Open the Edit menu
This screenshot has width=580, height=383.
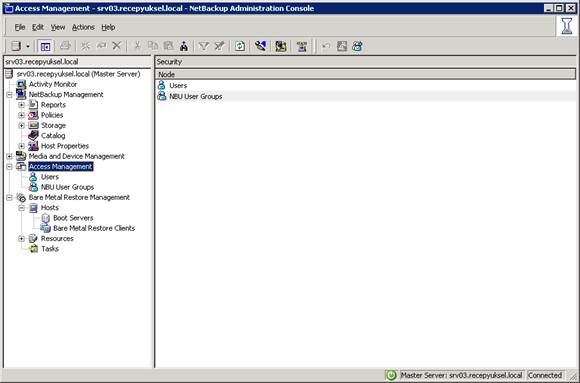click(38, 27)
